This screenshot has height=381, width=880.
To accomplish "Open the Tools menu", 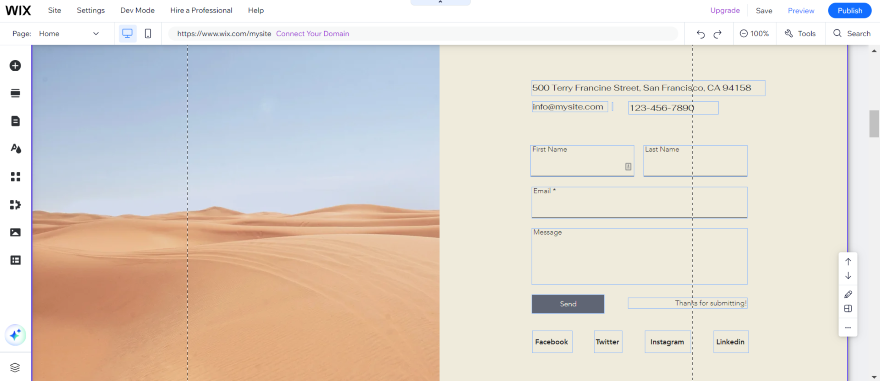I will pos(800,34).
